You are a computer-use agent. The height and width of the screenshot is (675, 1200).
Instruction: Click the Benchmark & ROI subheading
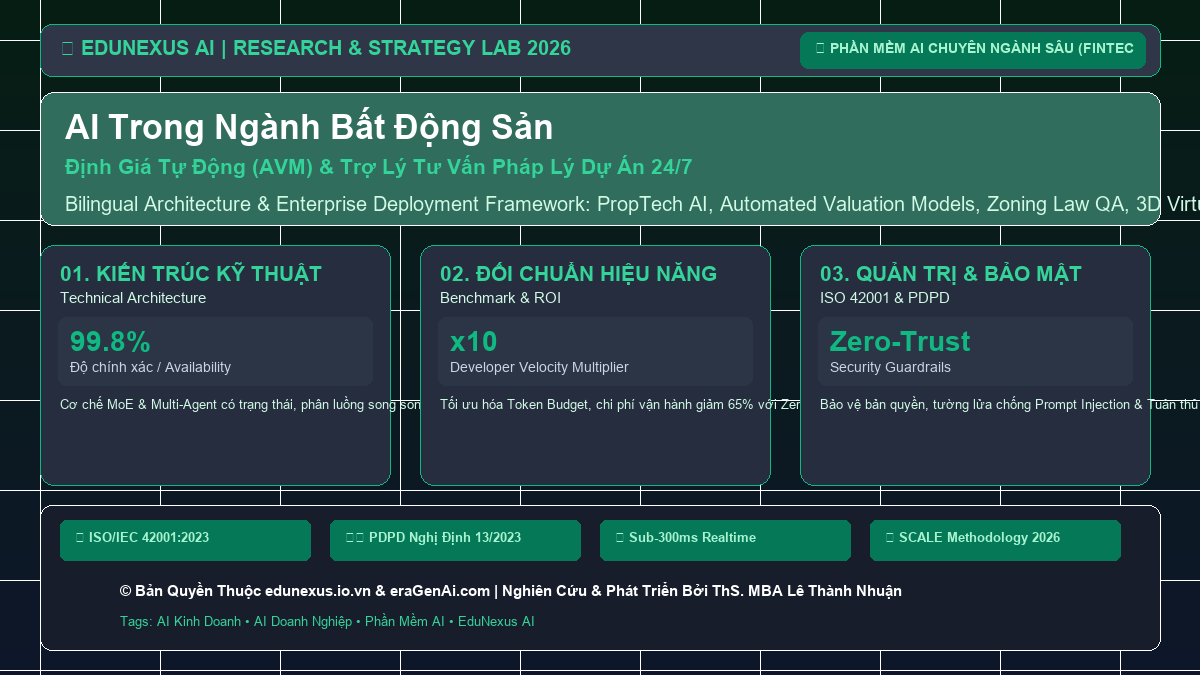500,298
